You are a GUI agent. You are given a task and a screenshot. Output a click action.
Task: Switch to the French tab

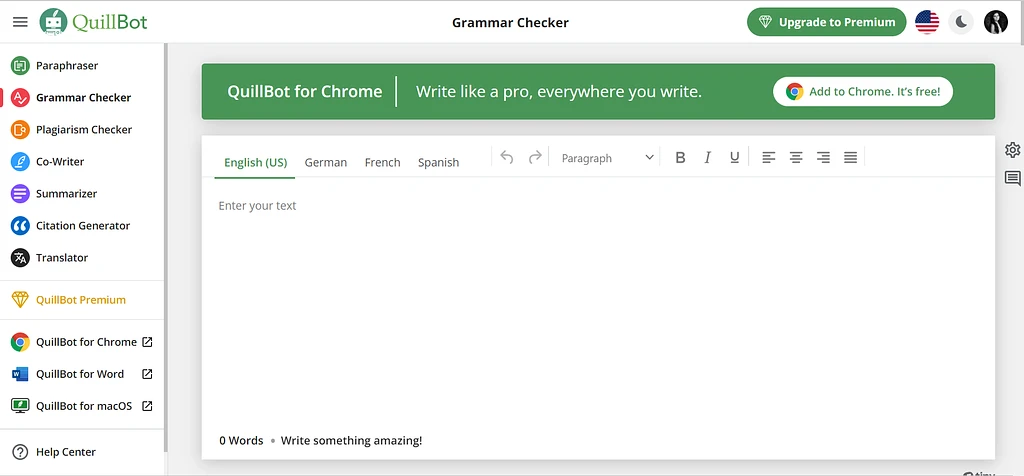(382, 163)
